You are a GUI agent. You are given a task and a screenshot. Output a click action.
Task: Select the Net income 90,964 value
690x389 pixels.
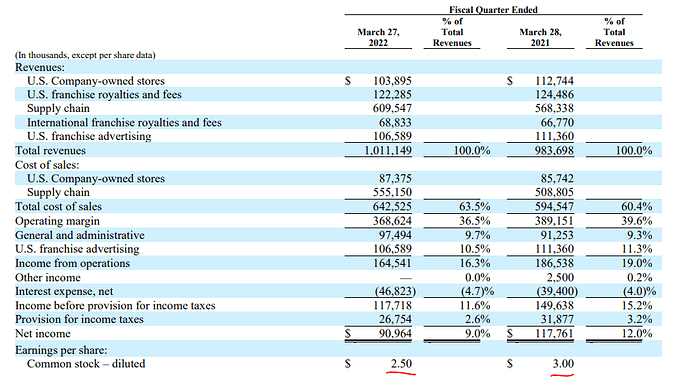tap(395, 334)
